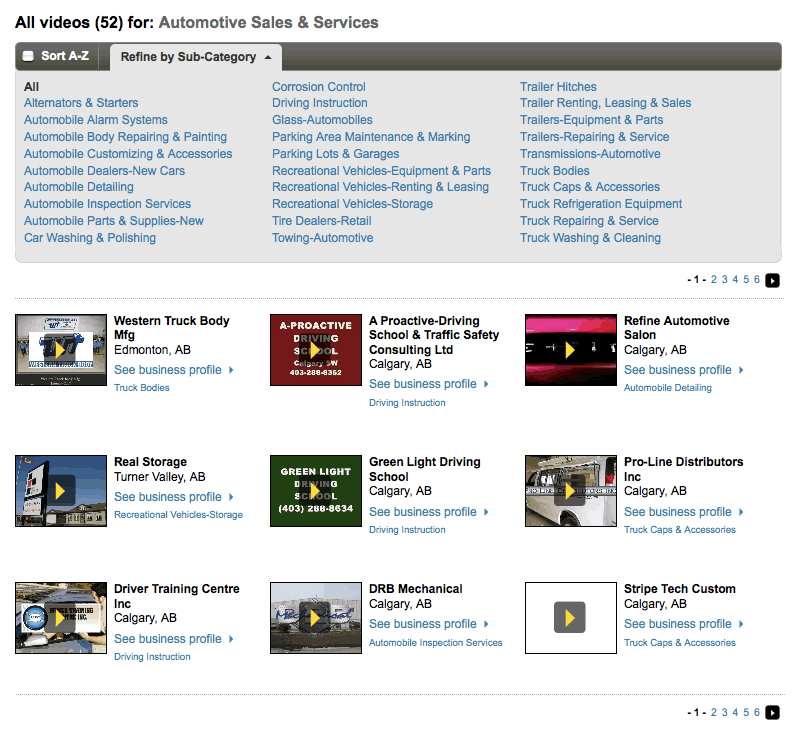
Task: Filter by Trailers-Repairing & Service
Action: click(595, 137)
